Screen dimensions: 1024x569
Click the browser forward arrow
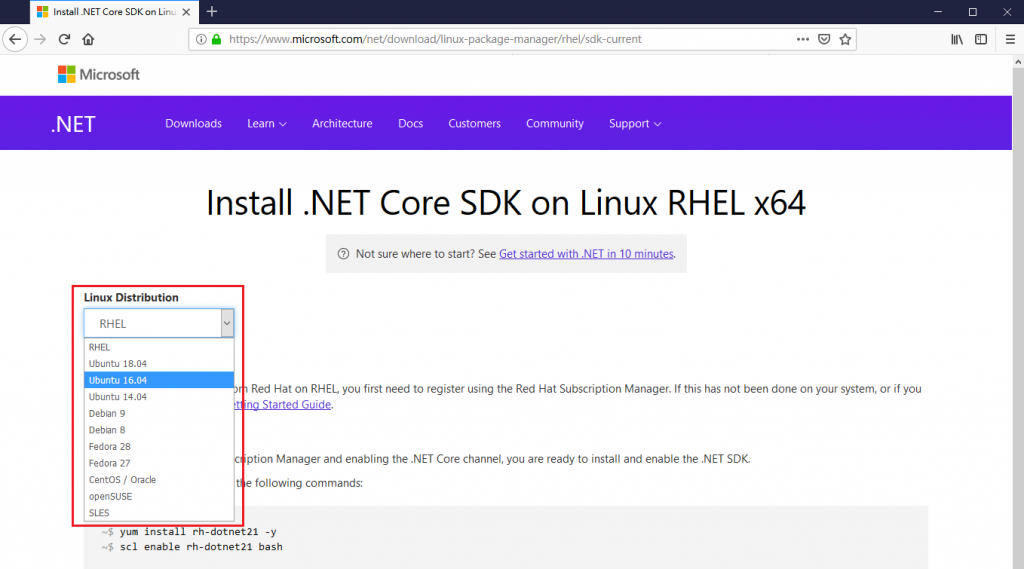coord(40,39)
